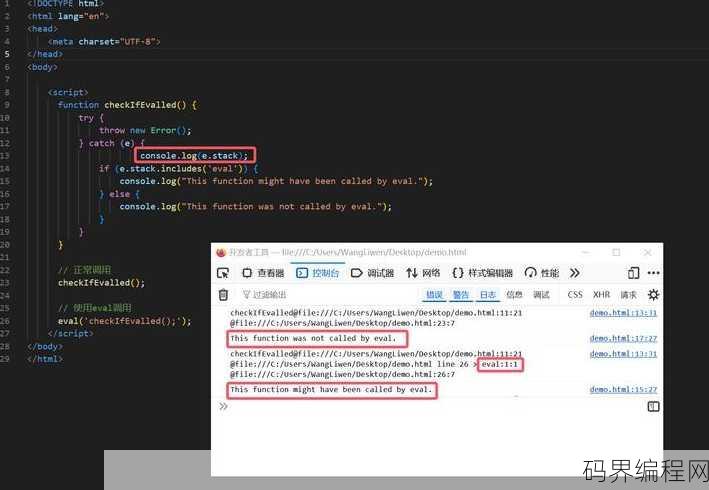Clear console output with trash icon
The width and height of the screenshot is (709, 490).
223,295
